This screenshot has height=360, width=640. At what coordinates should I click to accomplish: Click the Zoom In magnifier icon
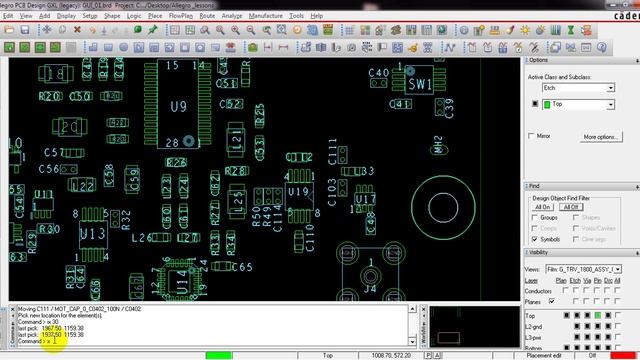click(236, 30)
